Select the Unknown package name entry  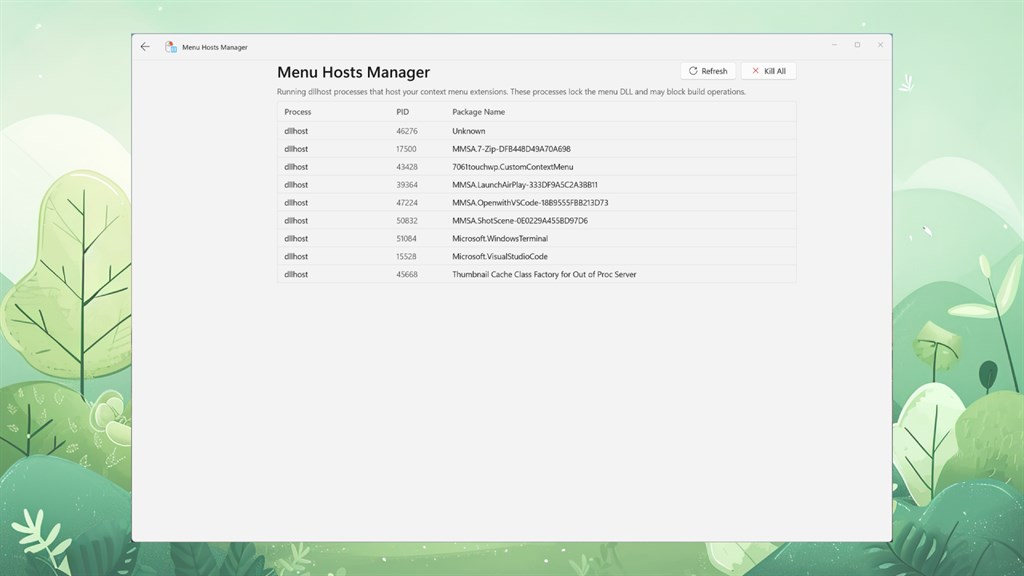468,131
